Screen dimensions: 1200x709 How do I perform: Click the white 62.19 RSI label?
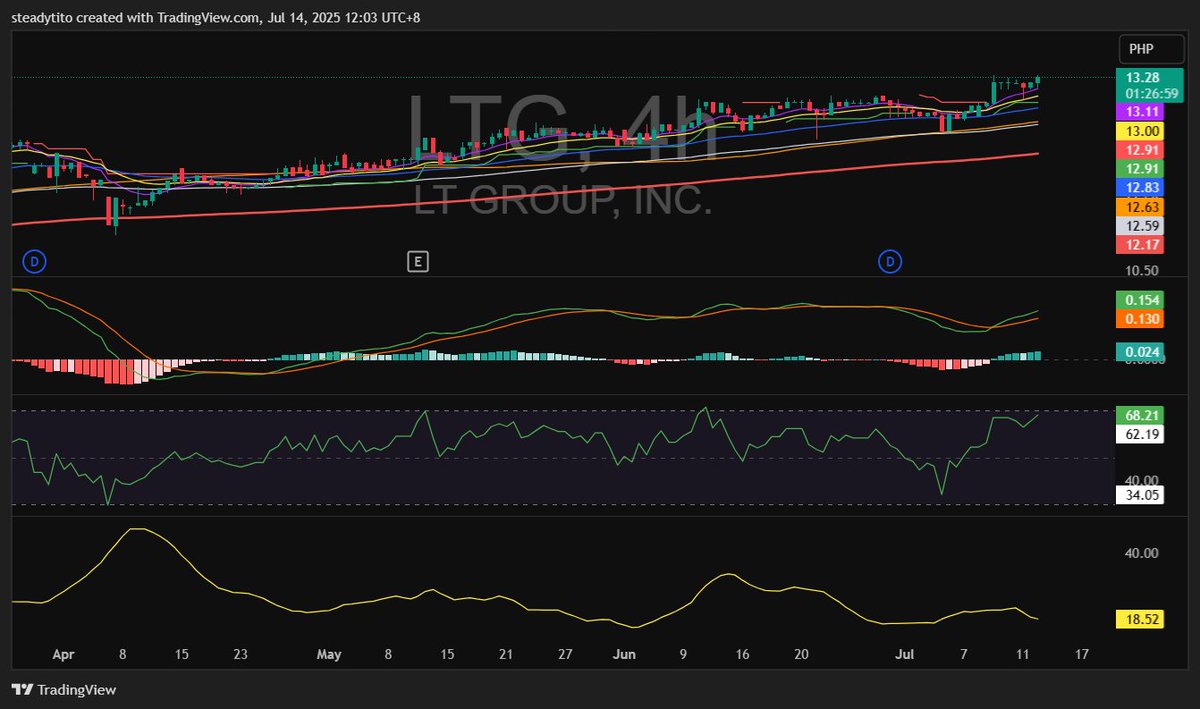1141,434
